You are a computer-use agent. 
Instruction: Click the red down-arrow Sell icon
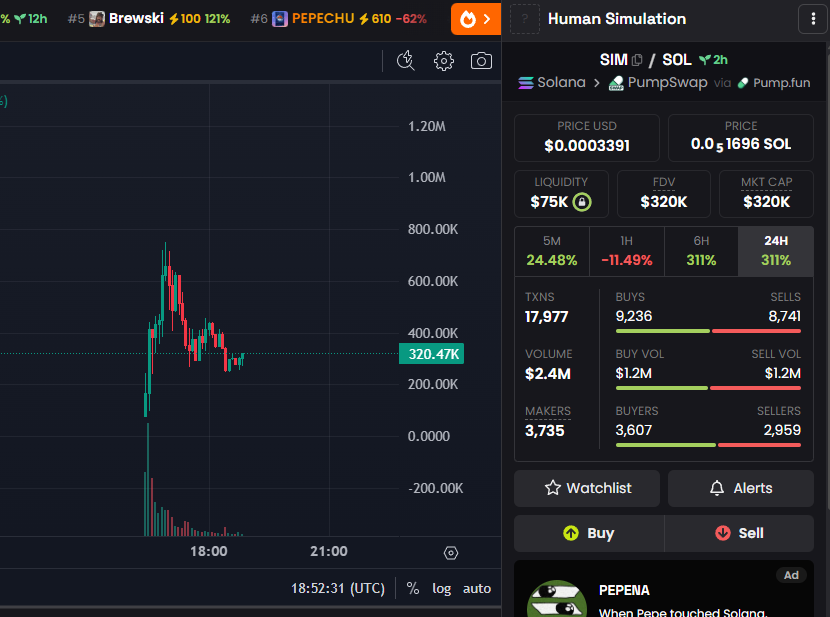pos(723,533)
